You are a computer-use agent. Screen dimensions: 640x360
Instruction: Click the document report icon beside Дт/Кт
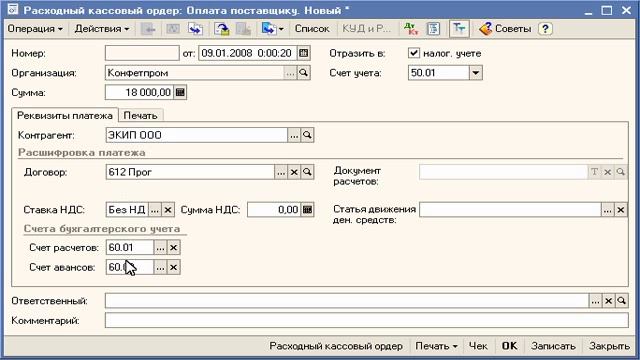click(433, 29)
